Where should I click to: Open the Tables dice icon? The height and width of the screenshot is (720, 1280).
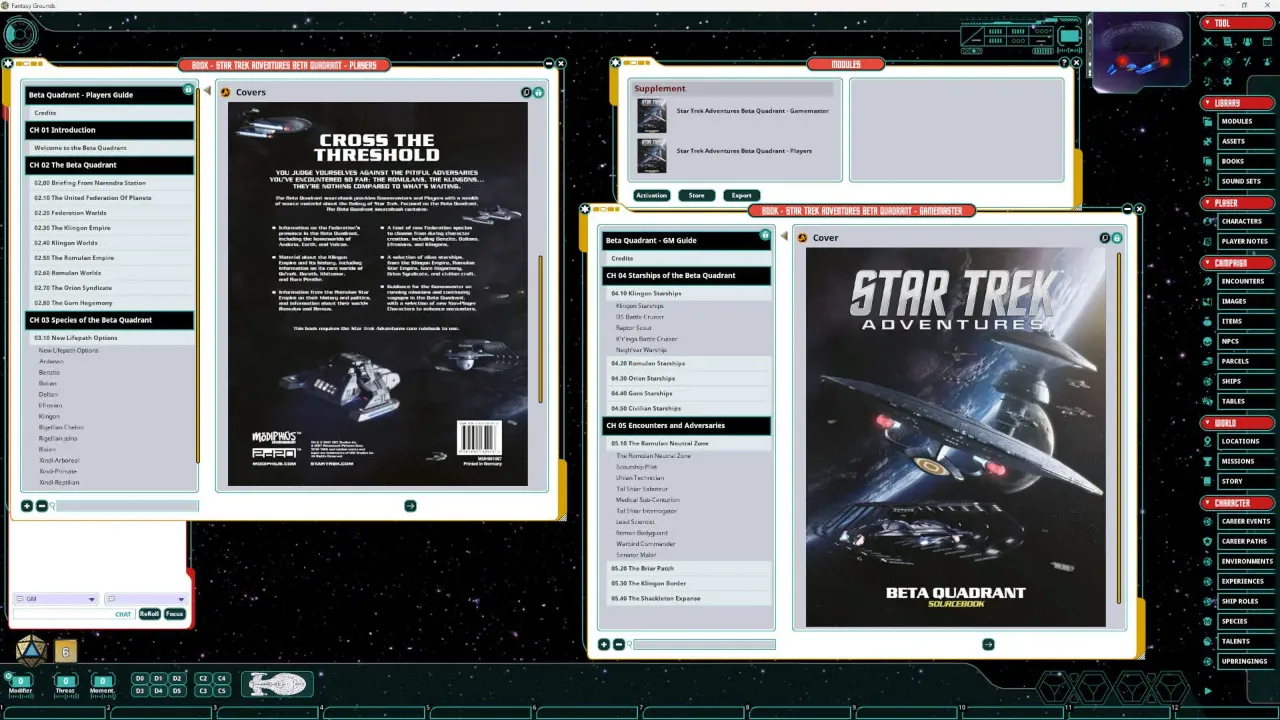(1208, 401)
